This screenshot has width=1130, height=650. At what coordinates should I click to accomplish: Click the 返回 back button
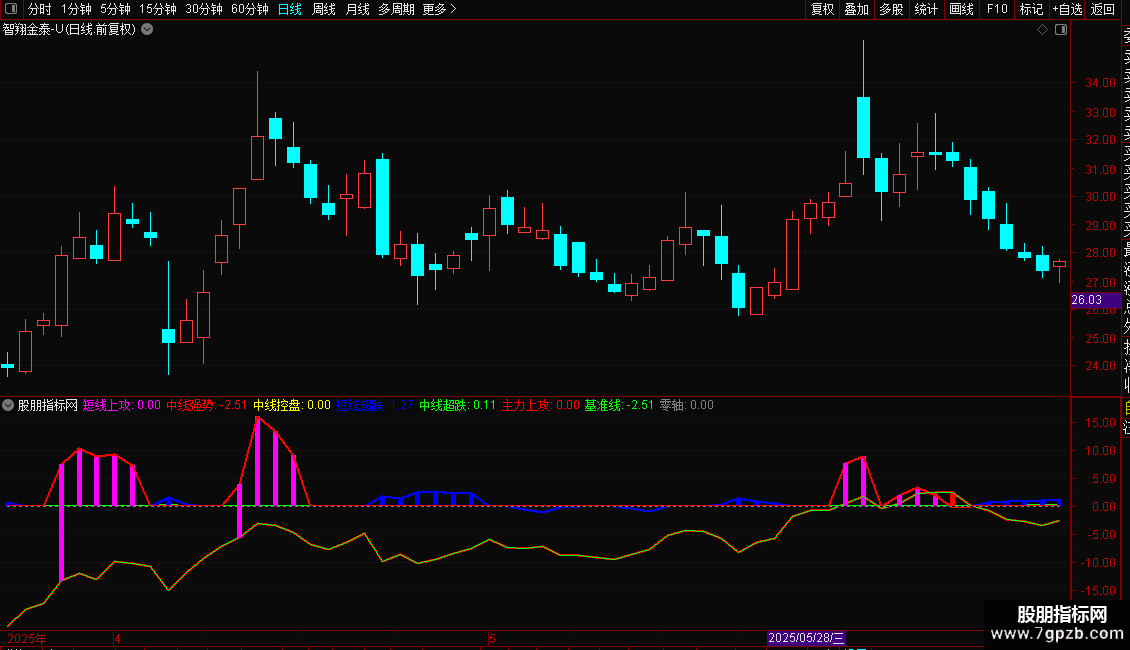coord(1103,9)
